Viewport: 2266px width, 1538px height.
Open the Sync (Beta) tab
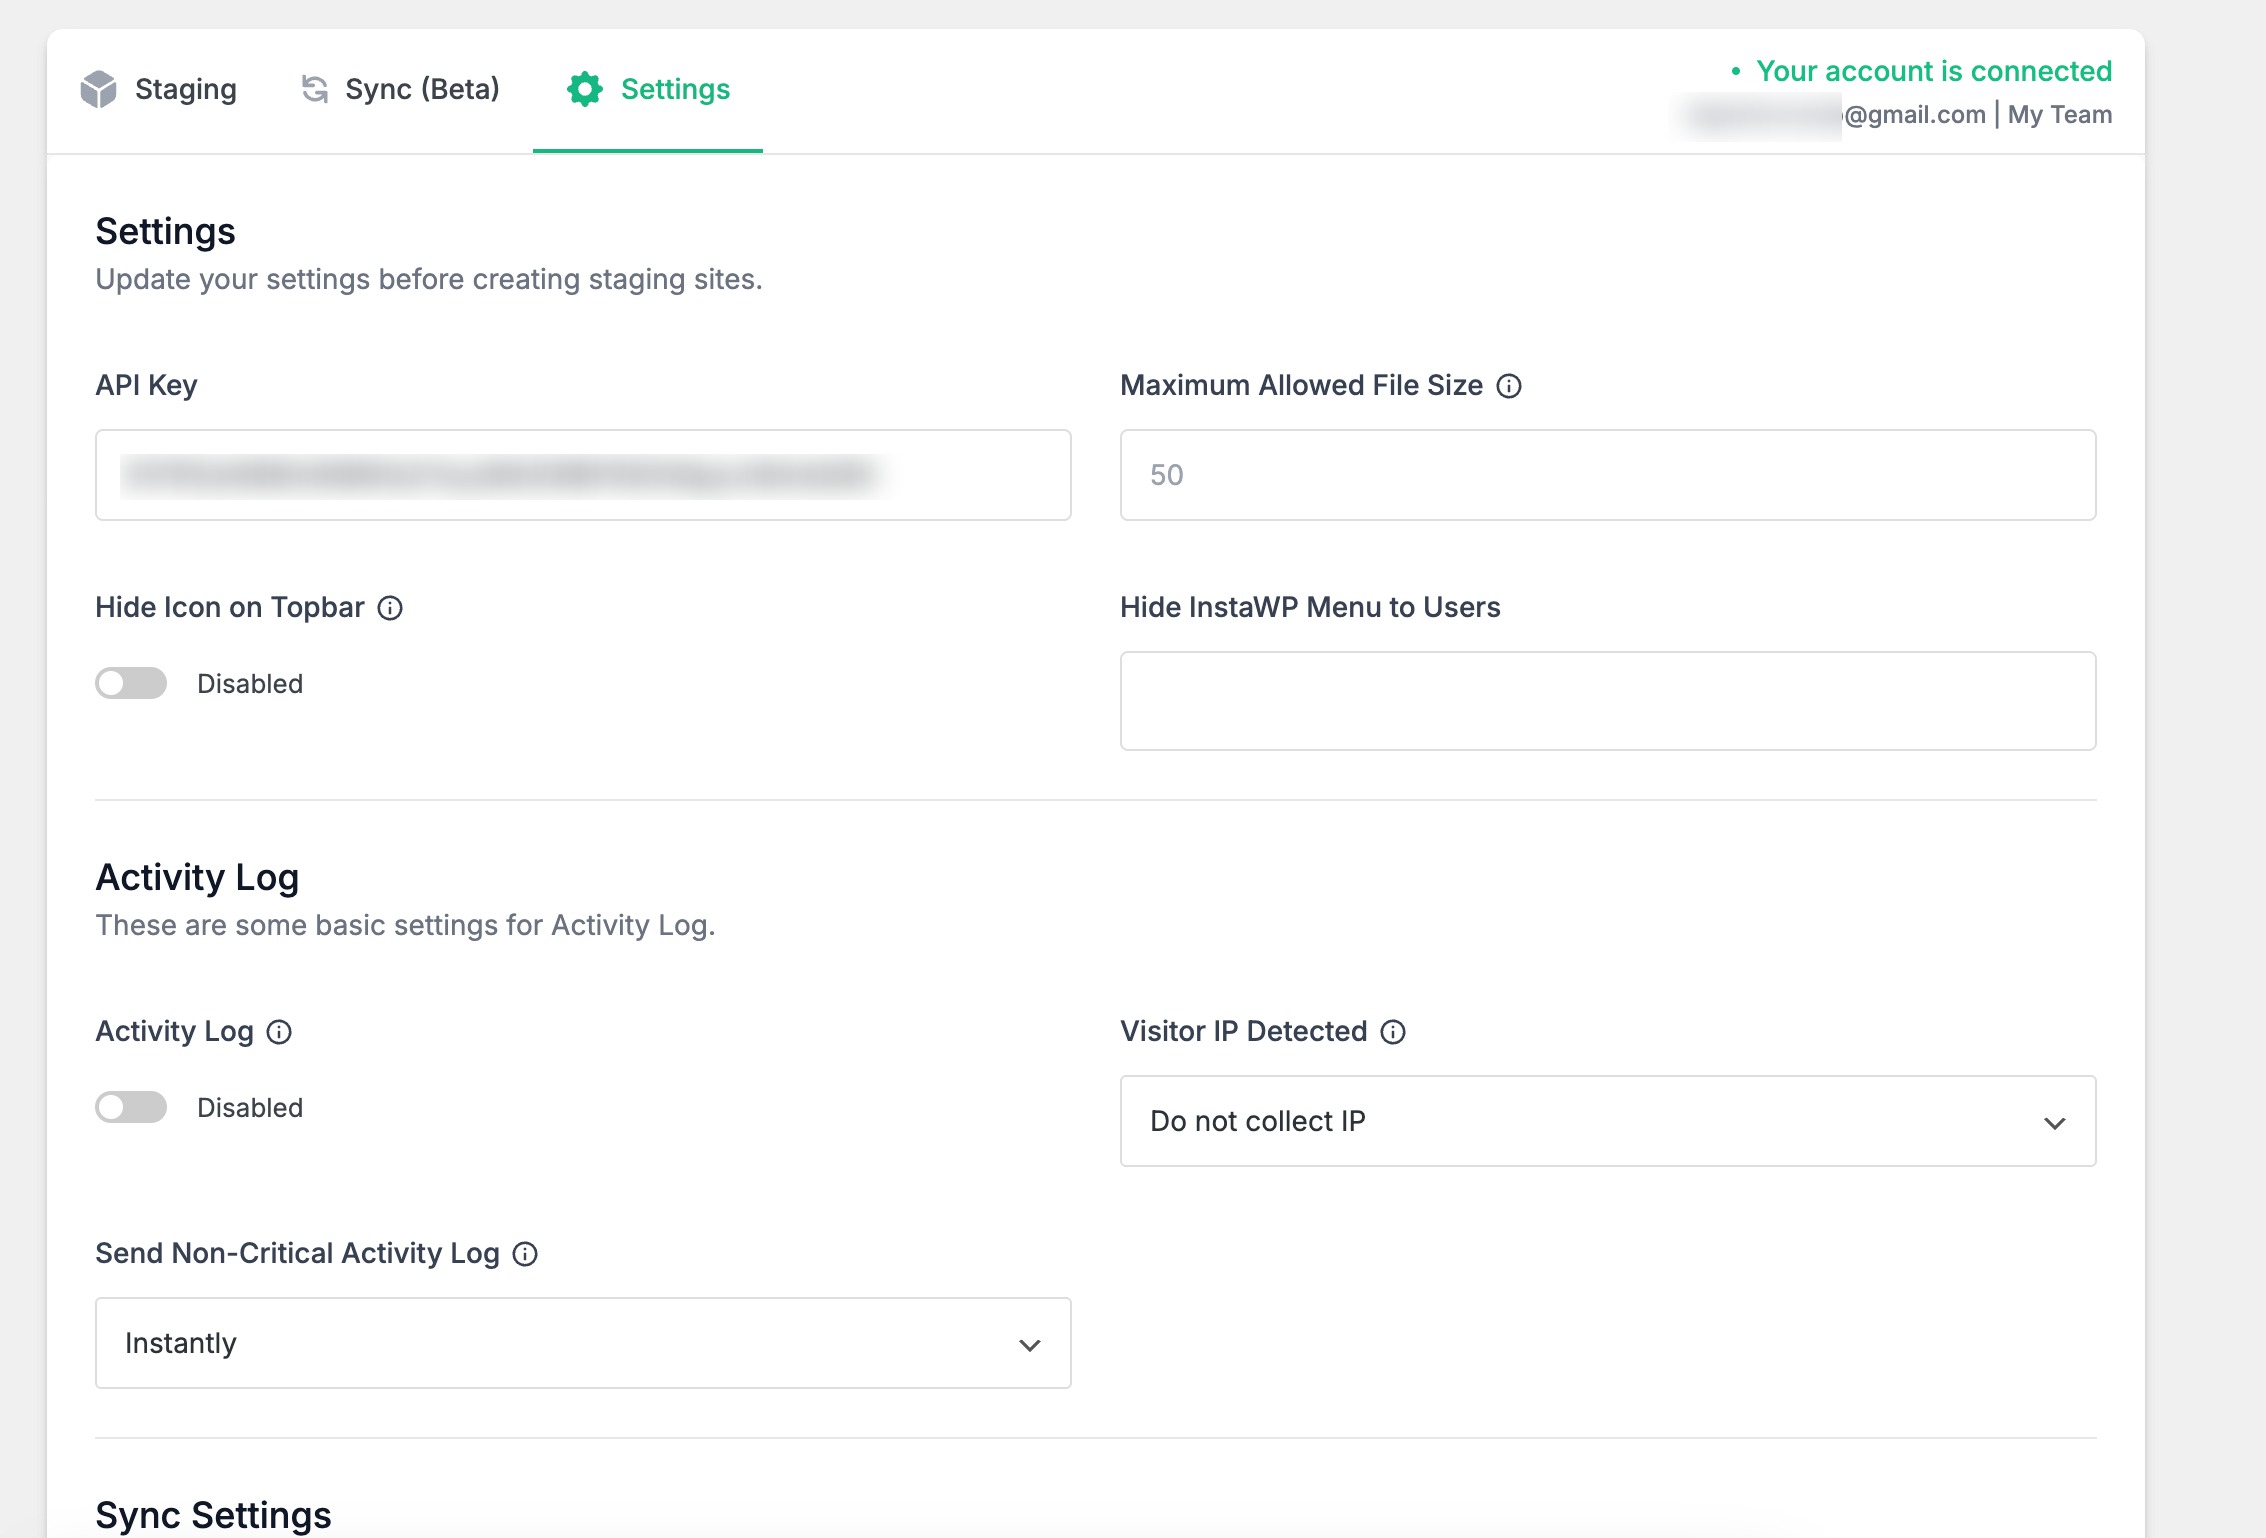pos(421,89)
